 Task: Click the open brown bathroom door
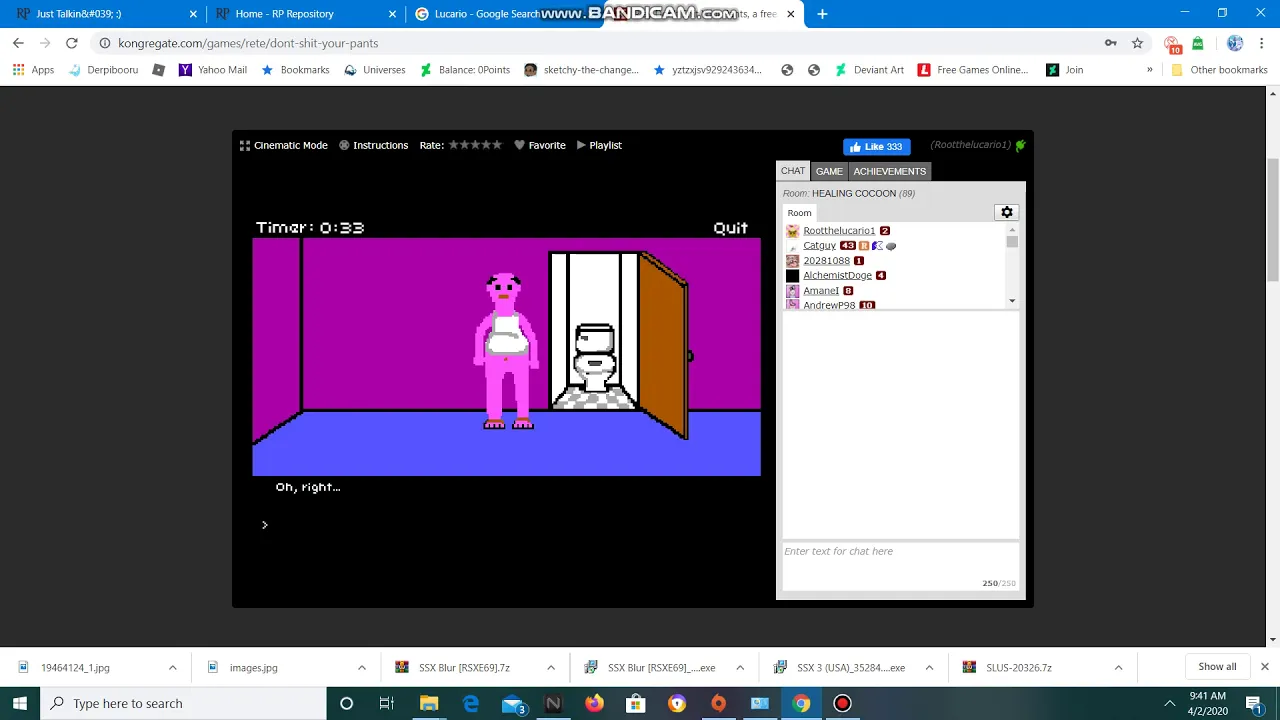pos(663,345)
